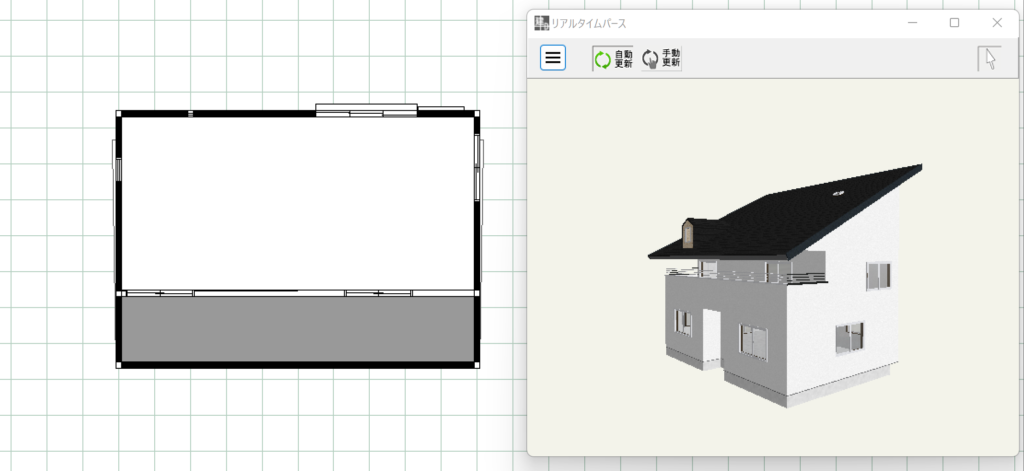Click the 手動更新 manual update button

(x=661, y=59)
